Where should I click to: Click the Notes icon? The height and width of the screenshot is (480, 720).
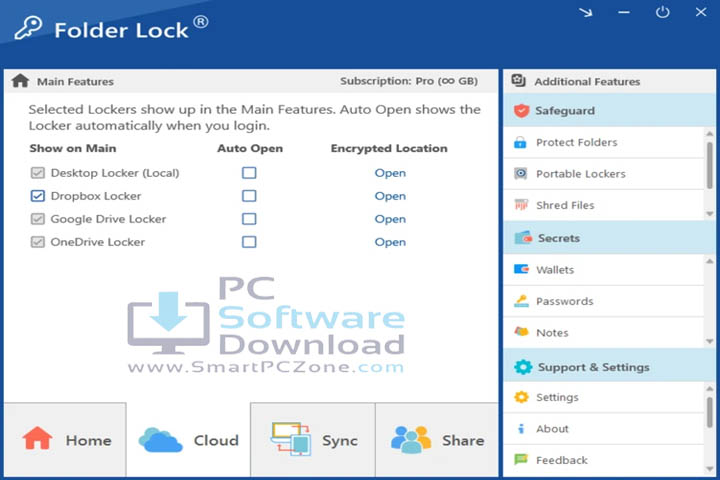coord(521,332)
